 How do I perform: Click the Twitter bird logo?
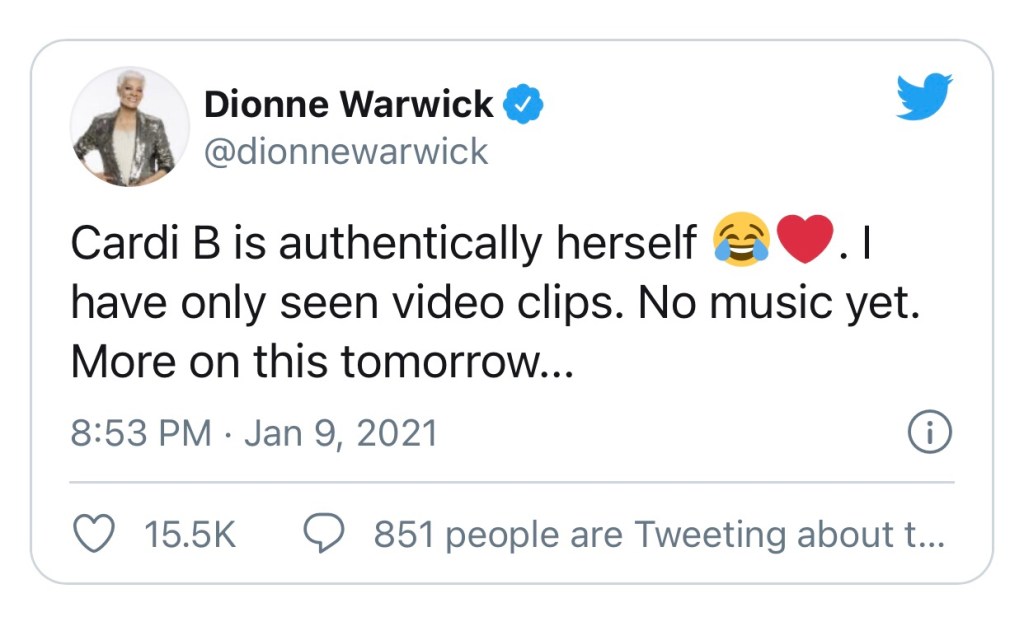924,97
